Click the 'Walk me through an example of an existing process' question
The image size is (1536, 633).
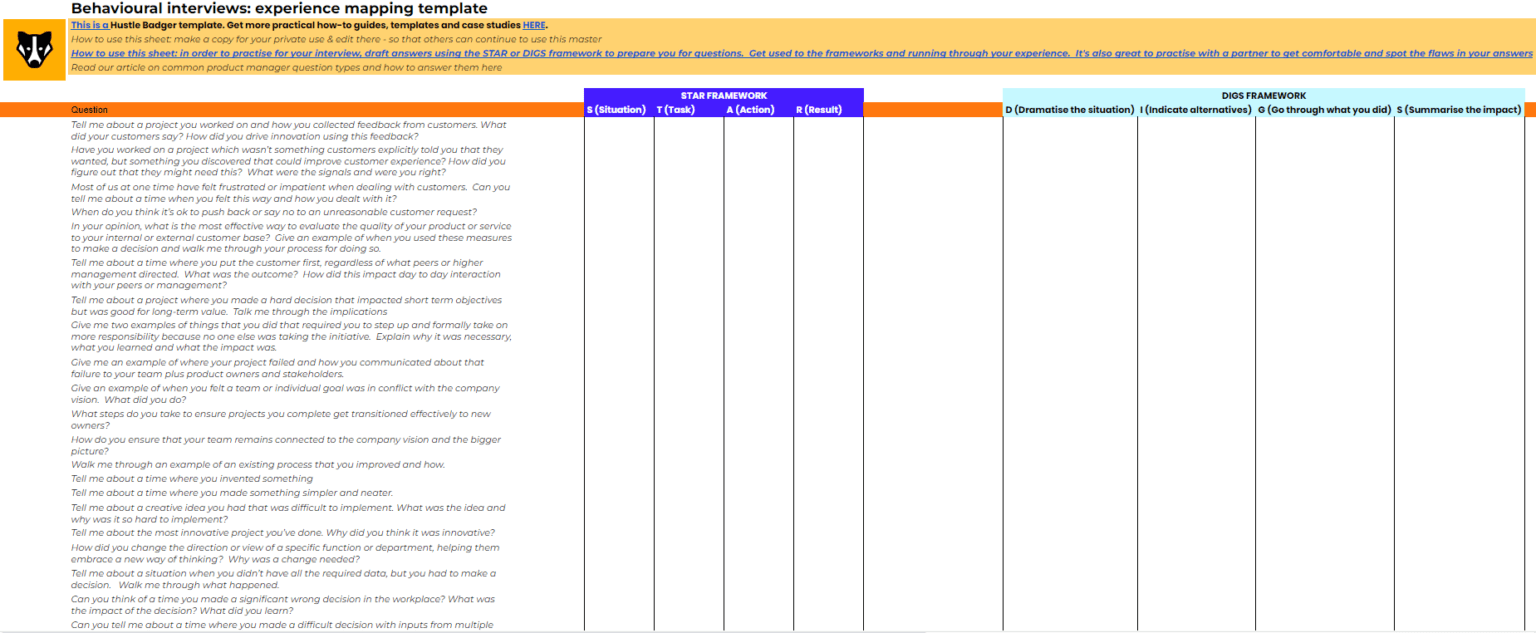tap(258, 465)
